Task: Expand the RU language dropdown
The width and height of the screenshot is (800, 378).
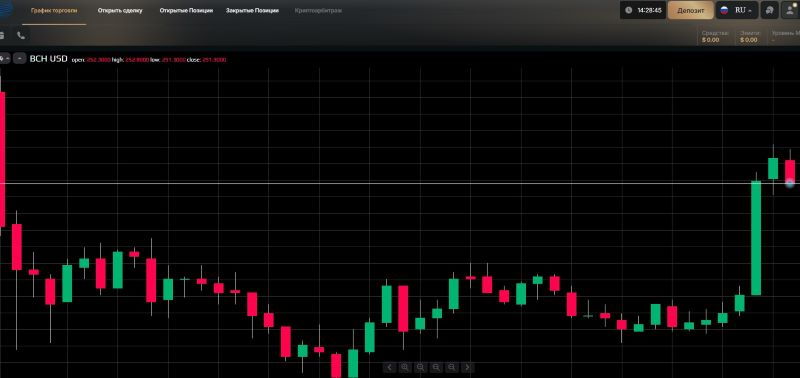Action: (x=737, y=10)
